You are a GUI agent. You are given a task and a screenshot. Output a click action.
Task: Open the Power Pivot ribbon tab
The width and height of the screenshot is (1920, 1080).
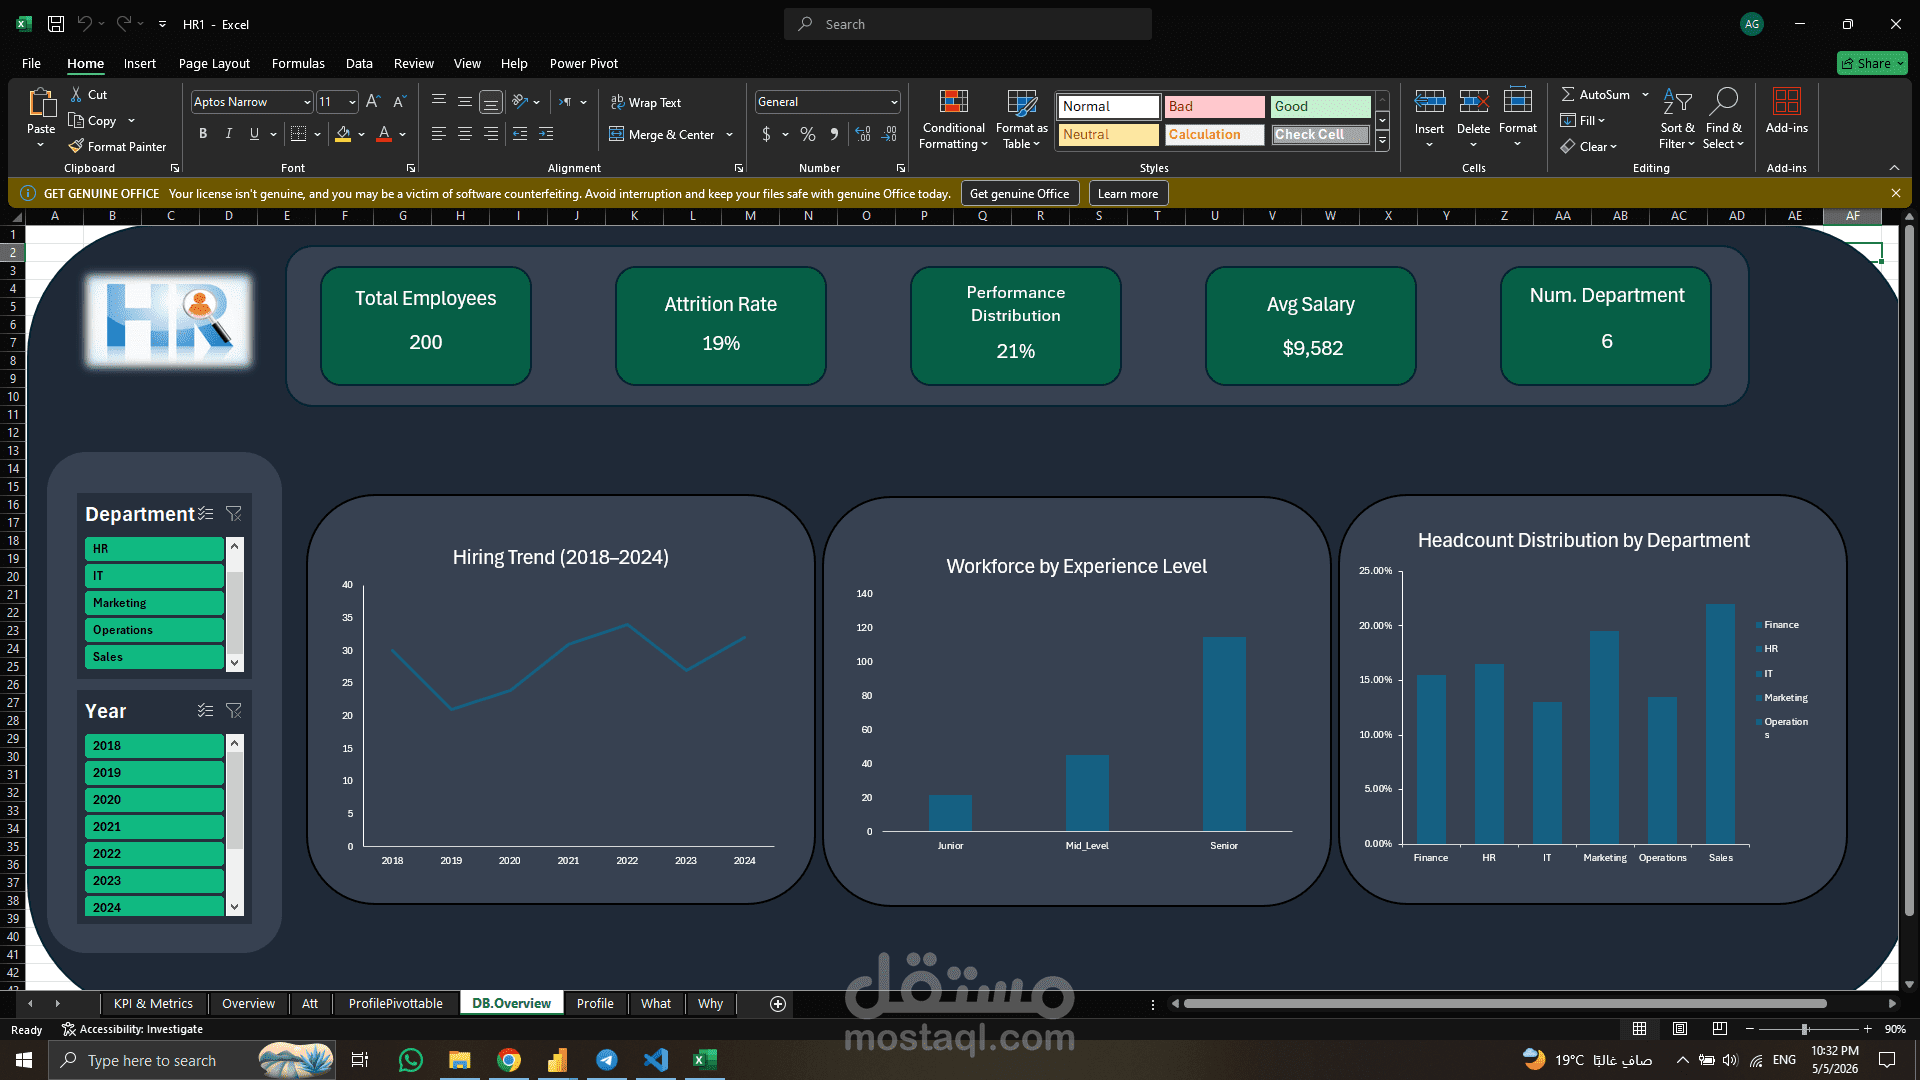[584, 63]
